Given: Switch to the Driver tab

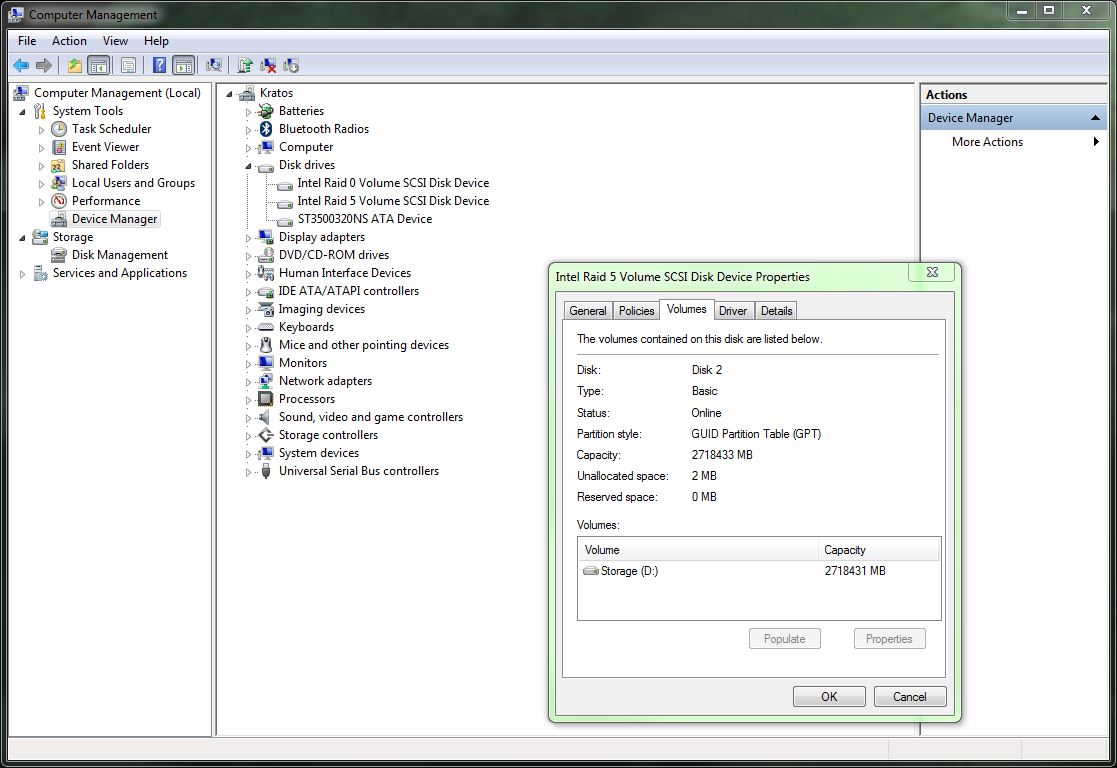Looking at the screenshot, I should click(732, 311).
